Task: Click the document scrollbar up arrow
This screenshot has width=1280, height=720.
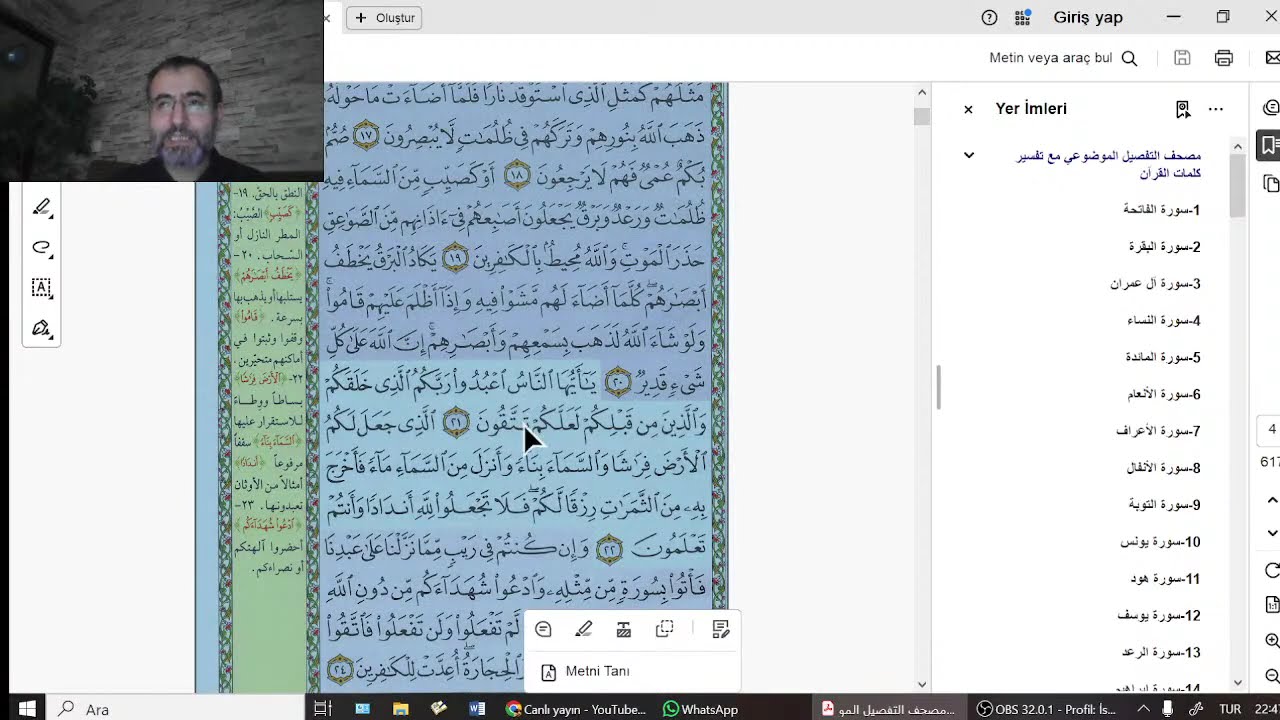Action: pyautogui.click(x=922, y=93)
